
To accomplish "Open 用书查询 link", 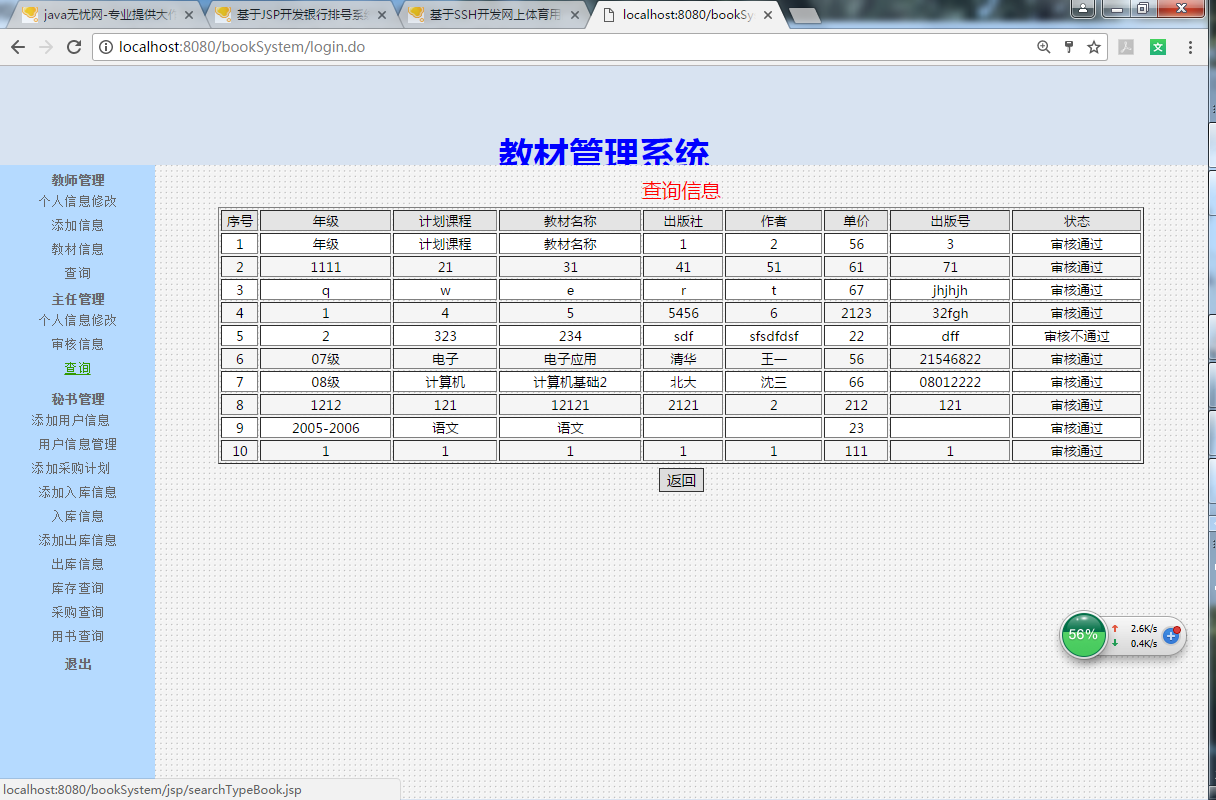I will tap(78, 636).
